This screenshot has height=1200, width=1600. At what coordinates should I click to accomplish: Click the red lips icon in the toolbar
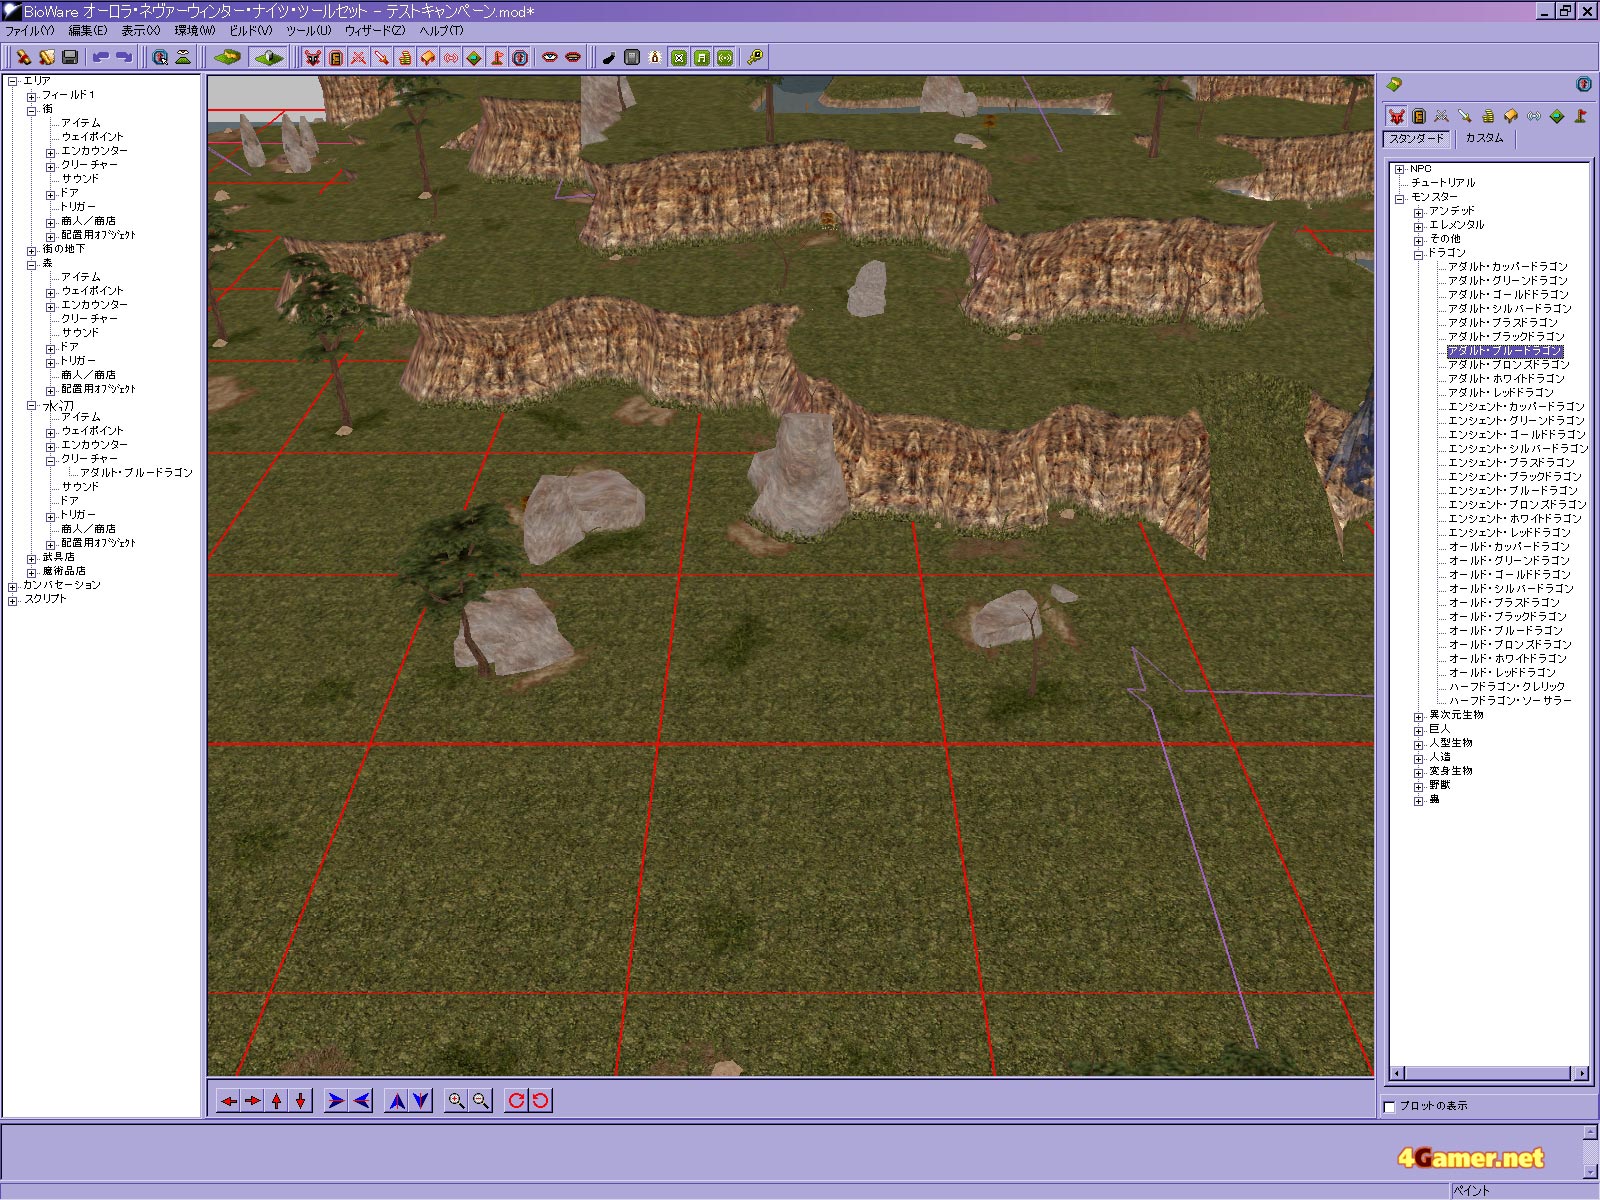(573, 58)
